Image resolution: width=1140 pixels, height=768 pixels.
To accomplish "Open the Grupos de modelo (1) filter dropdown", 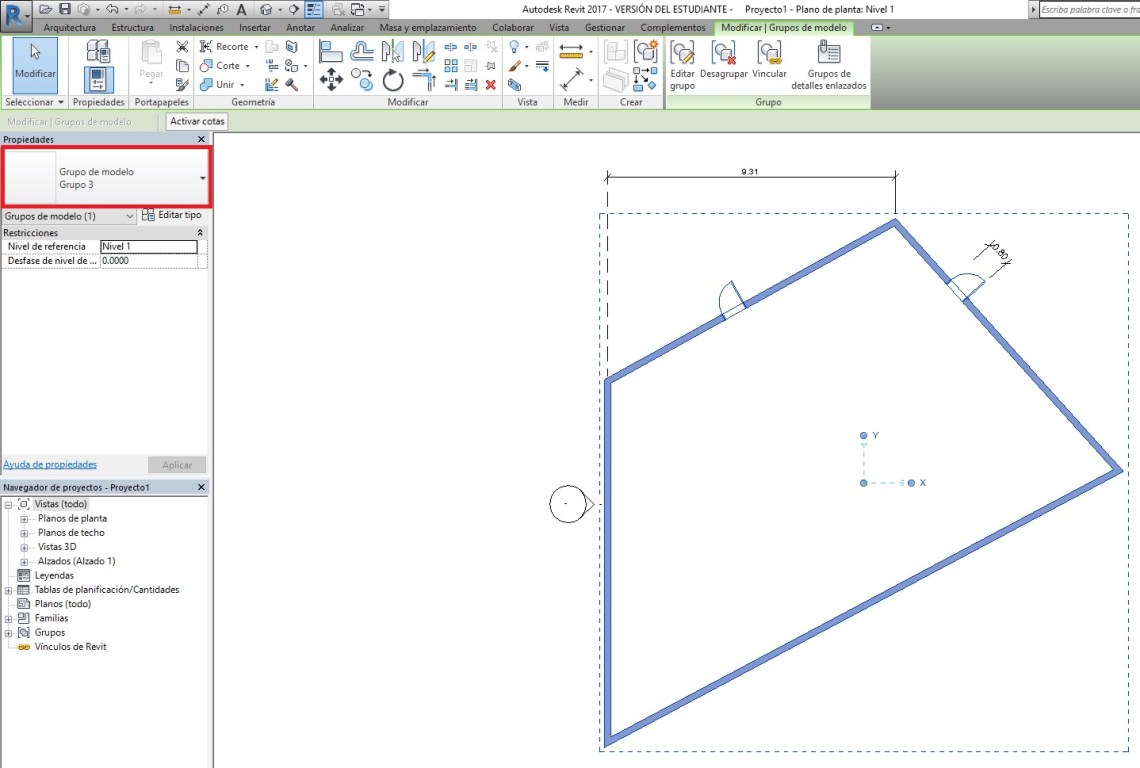I will (130, 216).
